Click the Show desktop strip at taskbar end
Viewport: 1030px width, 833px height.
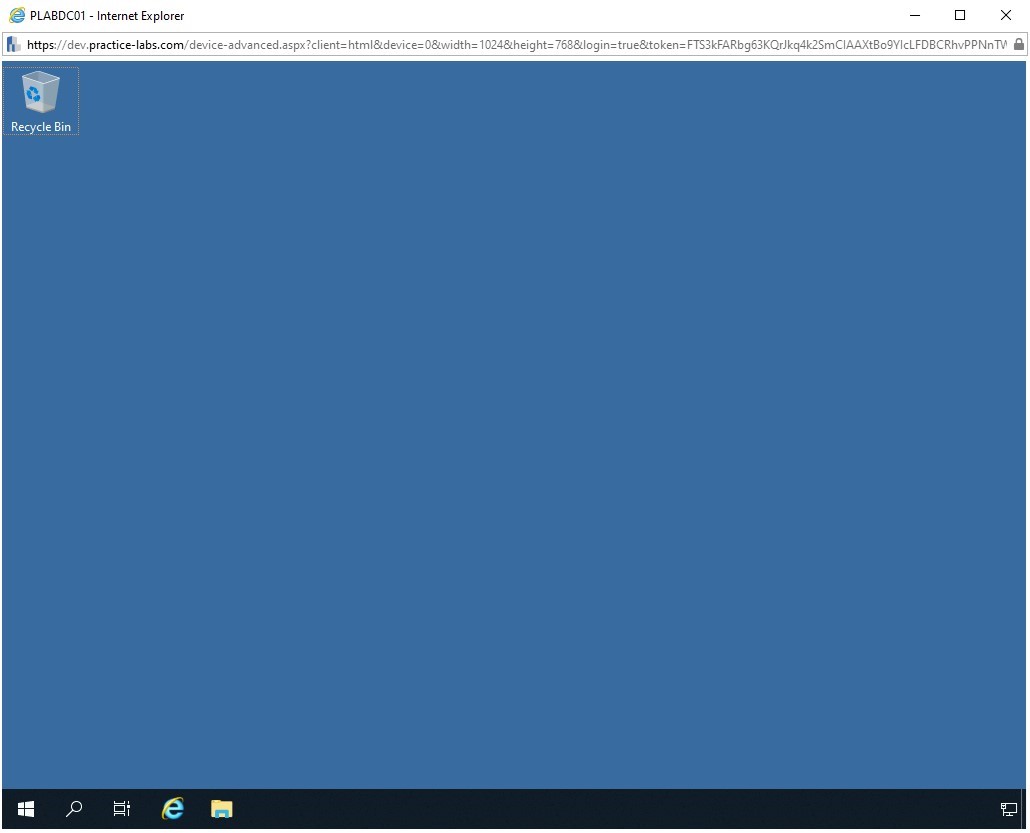point(1024,809)
